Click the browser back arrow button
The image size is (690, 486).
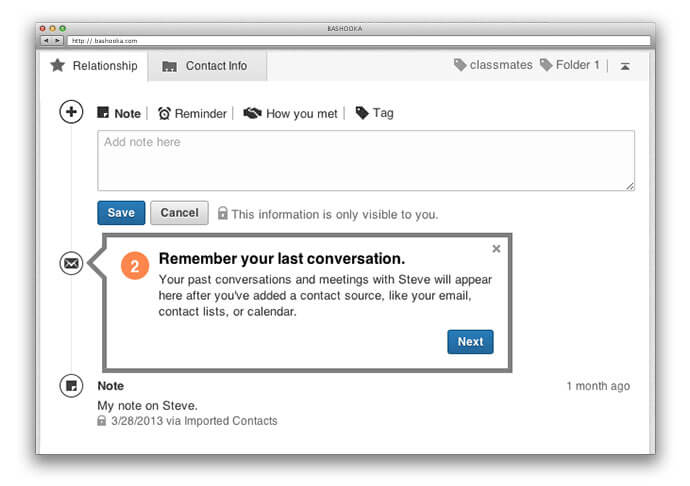46,40
